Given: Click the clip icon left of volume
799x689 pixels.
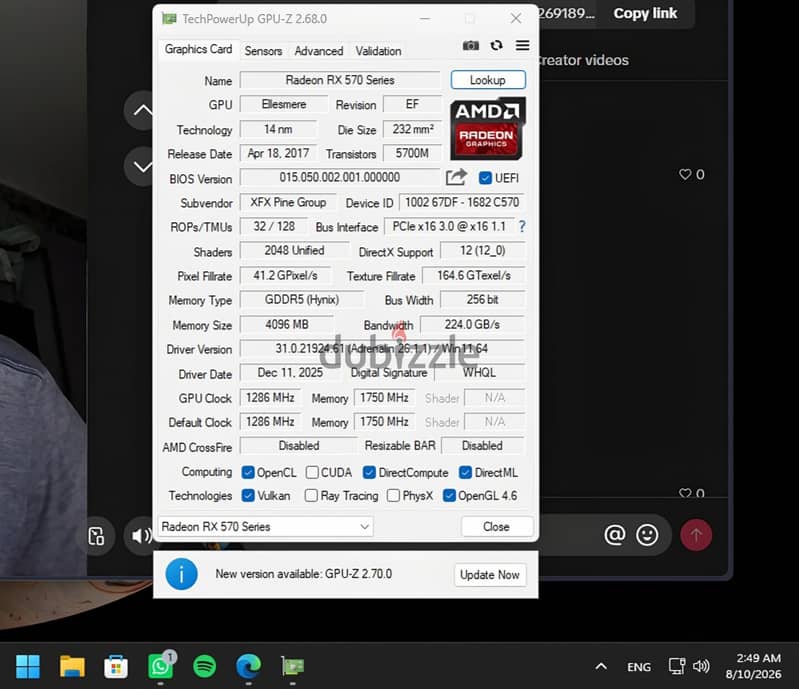Looking at the screenshot, I should pos(96,536).
